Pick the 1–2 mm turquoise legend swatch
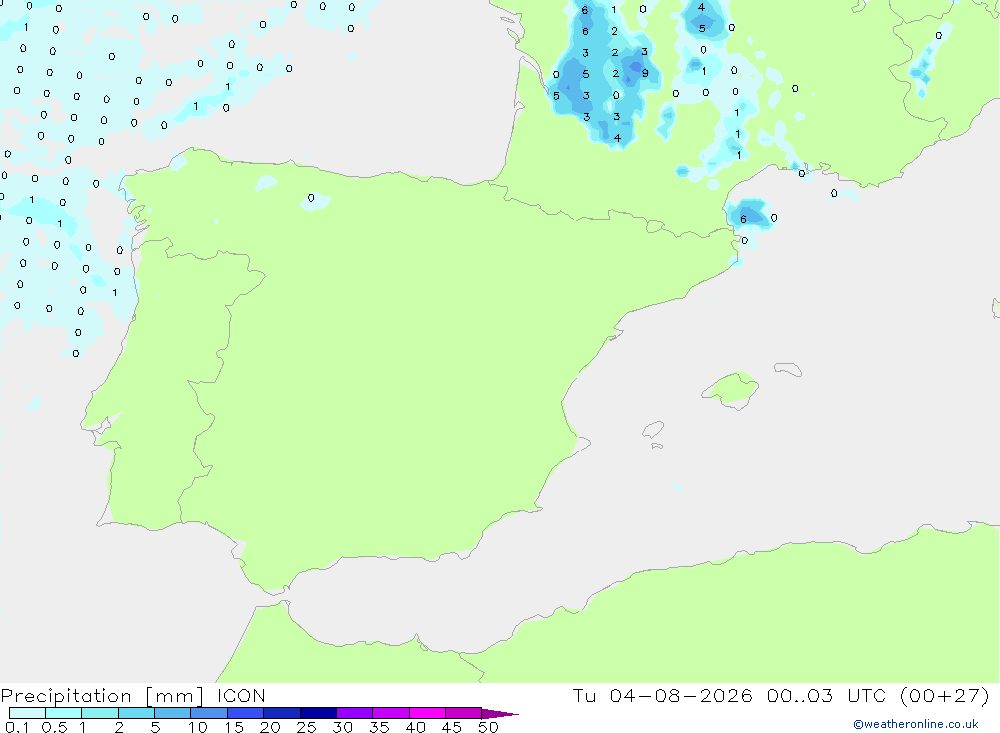The height and width of the screenshot is (733, 1000). (x=99, y=713)
